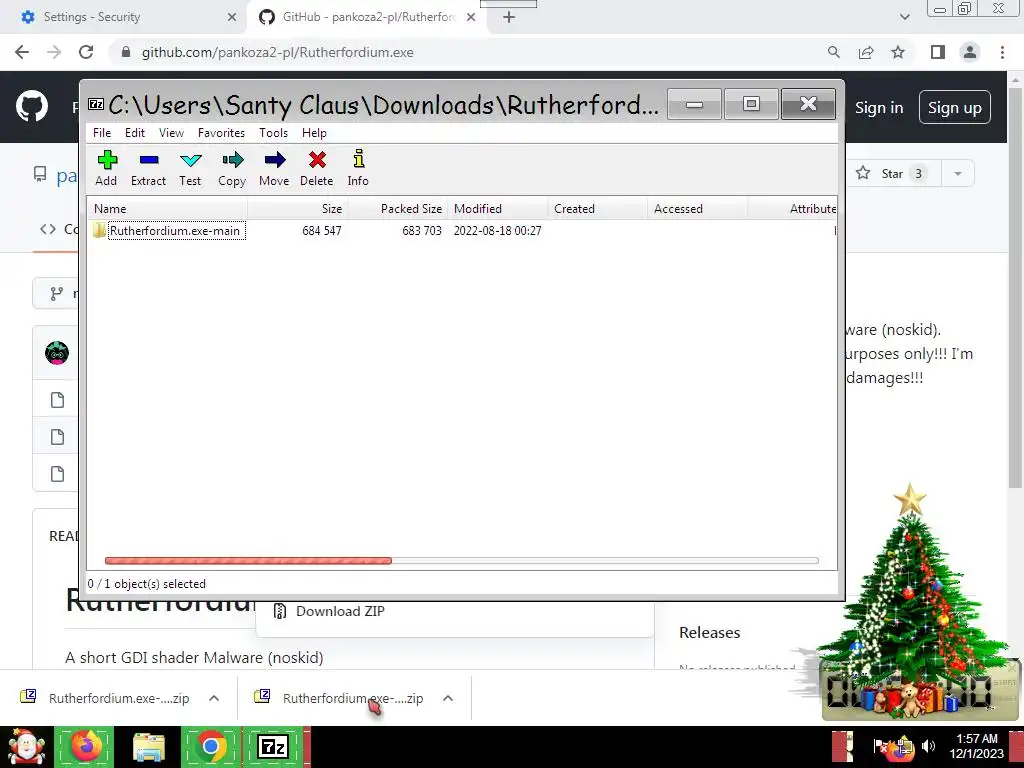This screenshot has height=768, width=1024.
Task: Click the Santa Start button on taskbar
Action: pyautogui.click(x=27, y=746)
